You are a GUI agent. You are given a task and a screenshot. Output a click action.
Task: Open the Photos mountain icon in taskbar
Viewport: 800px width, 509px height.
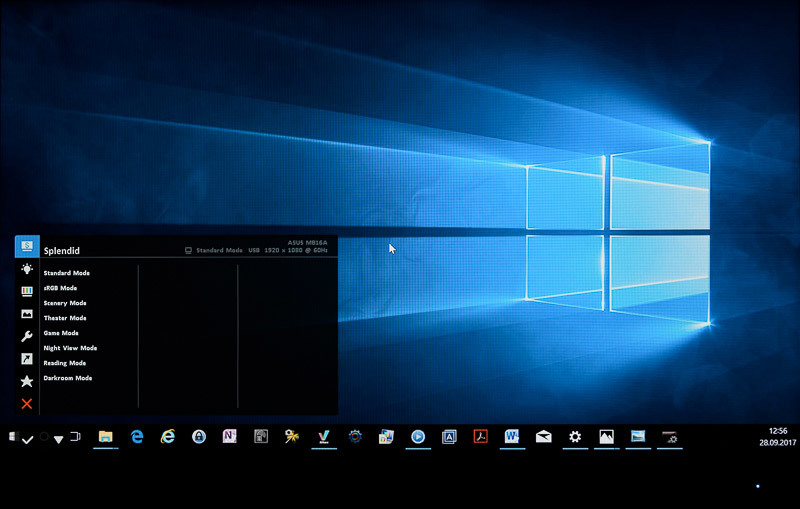(x=606, y=437)
